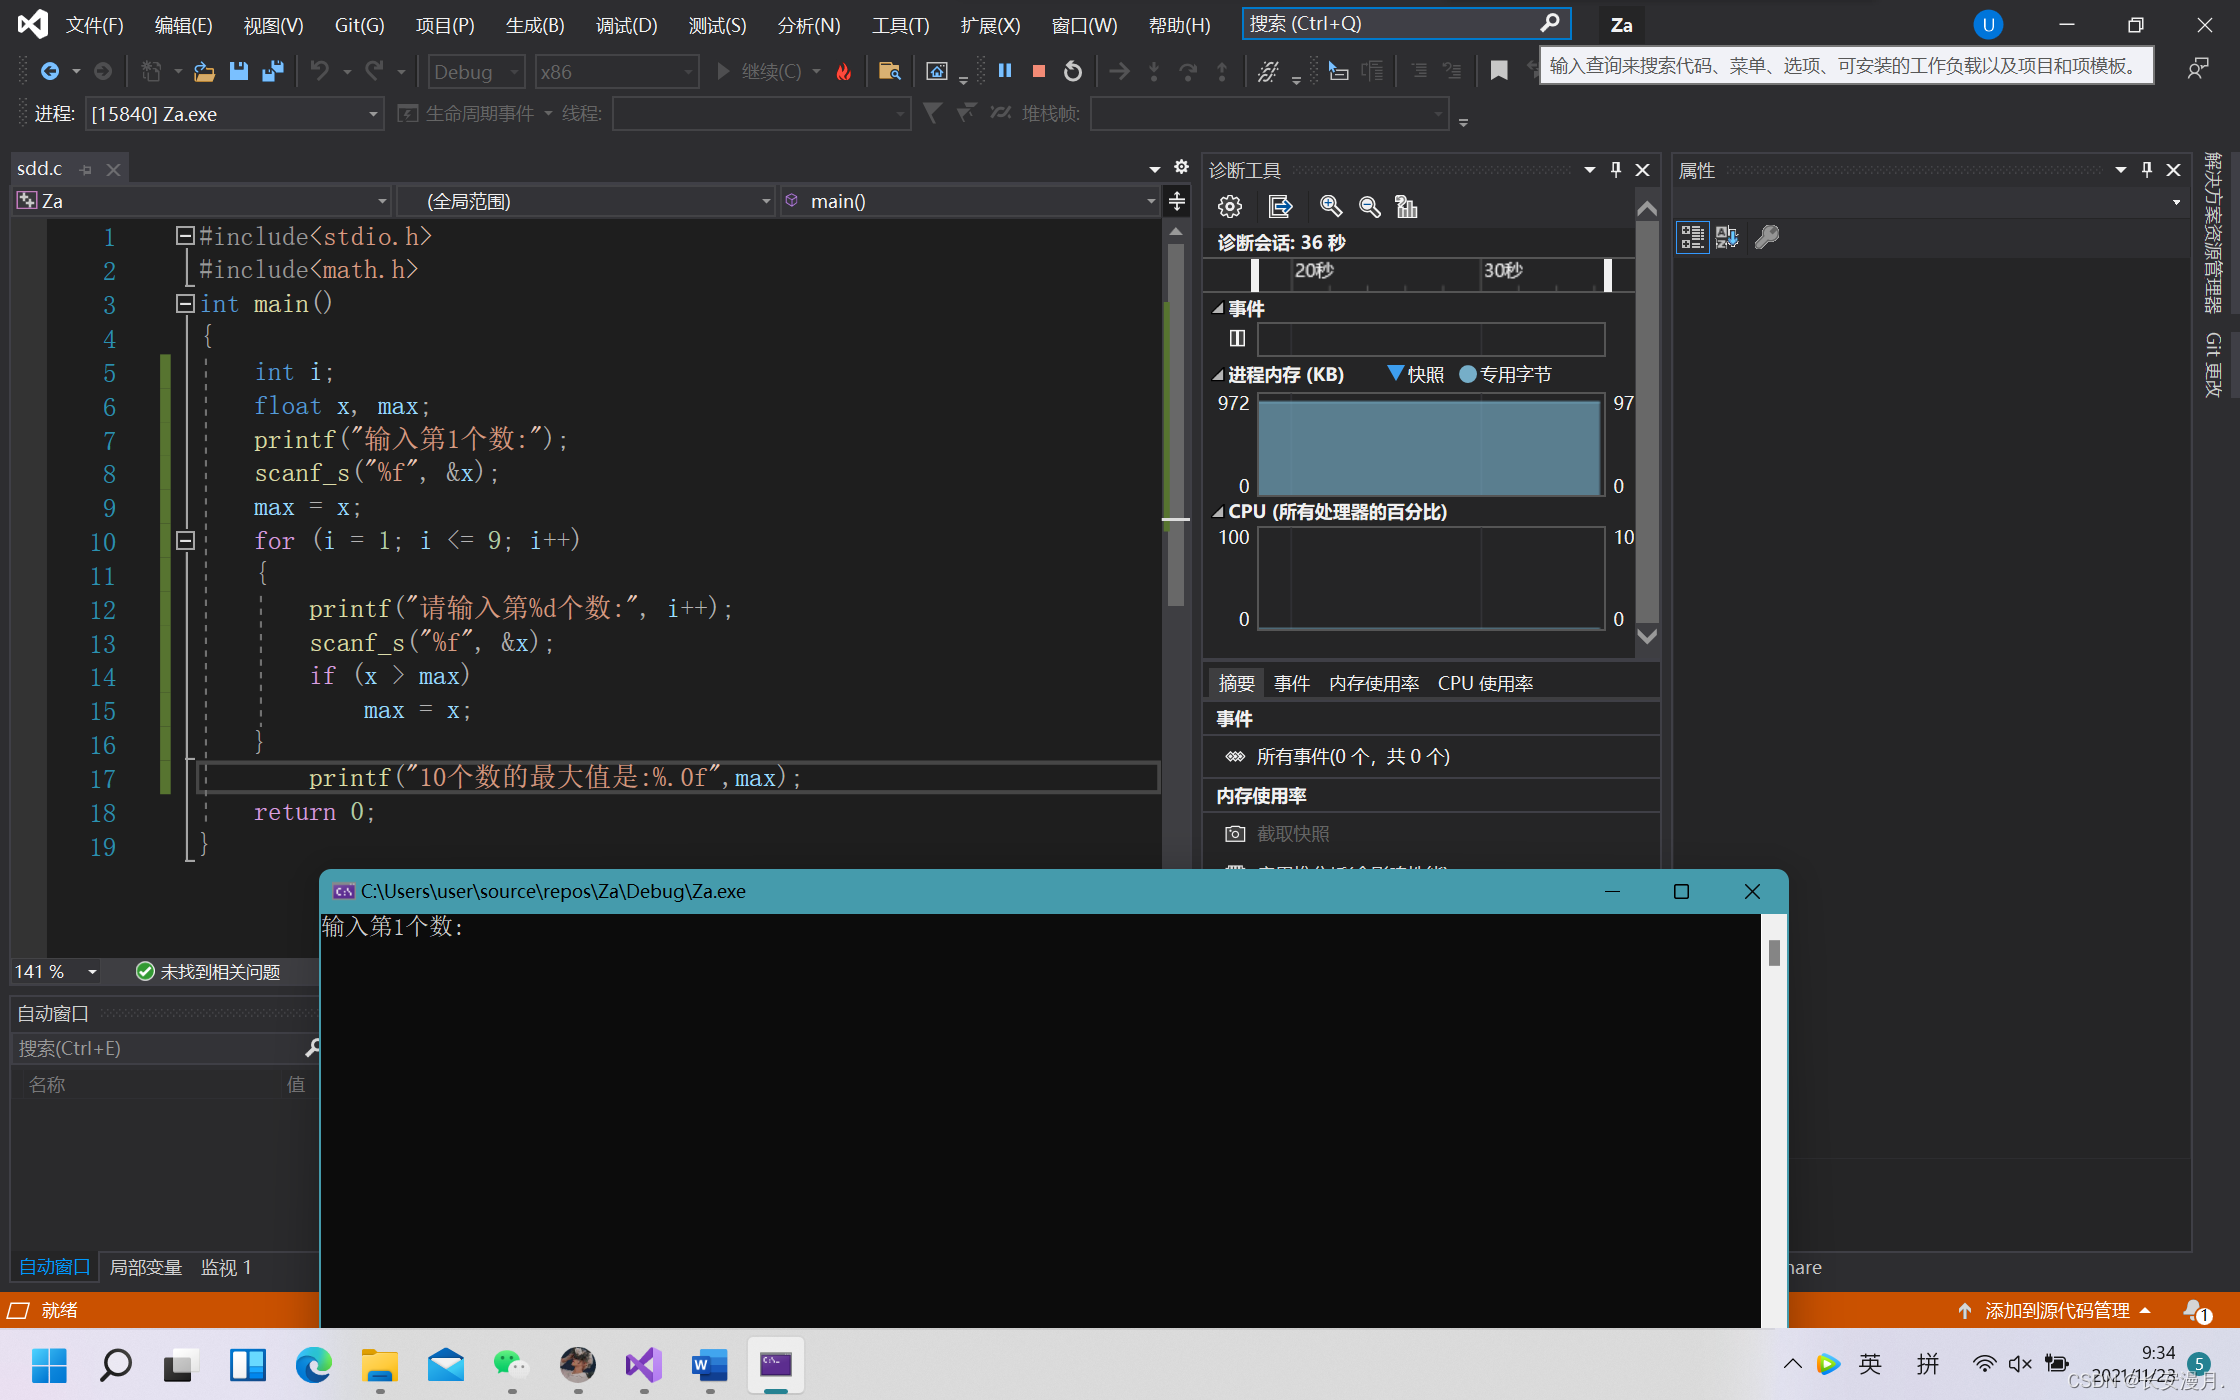Show categorized view in the Properties panel
Image resolution: width=2240 pixels, height=1400 pixels.
tap(1692, 237)
